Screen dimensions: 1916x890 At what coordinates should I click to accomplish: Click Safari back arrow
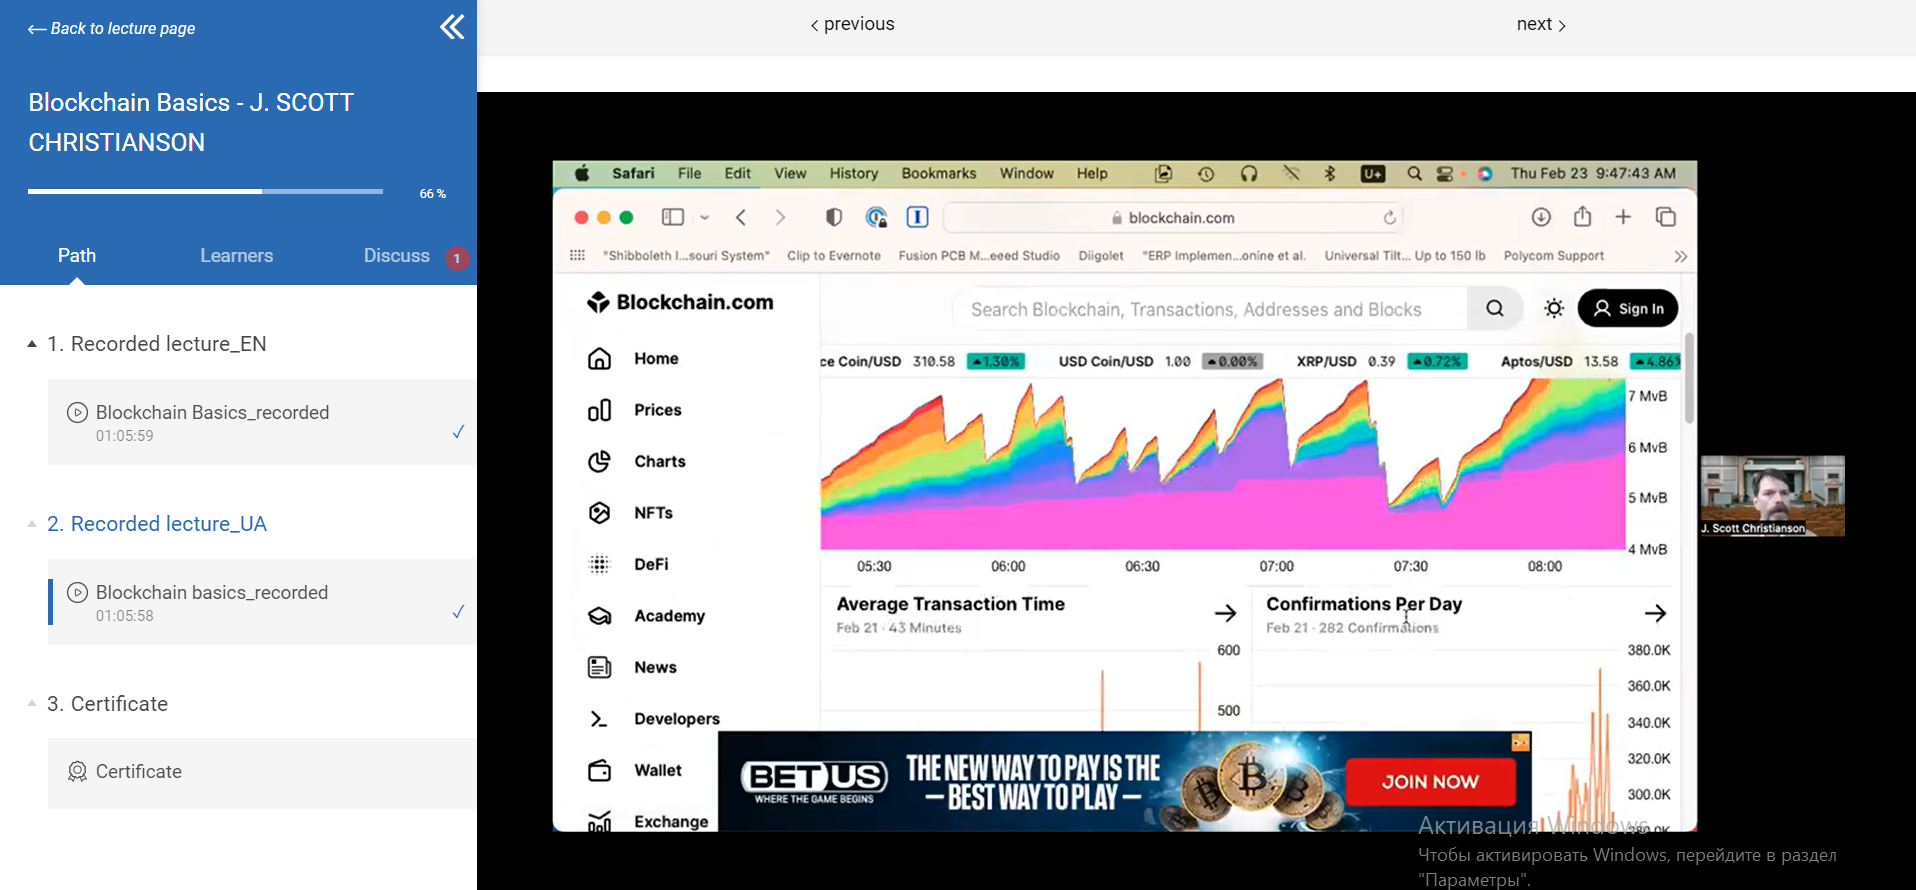point(741,217)
